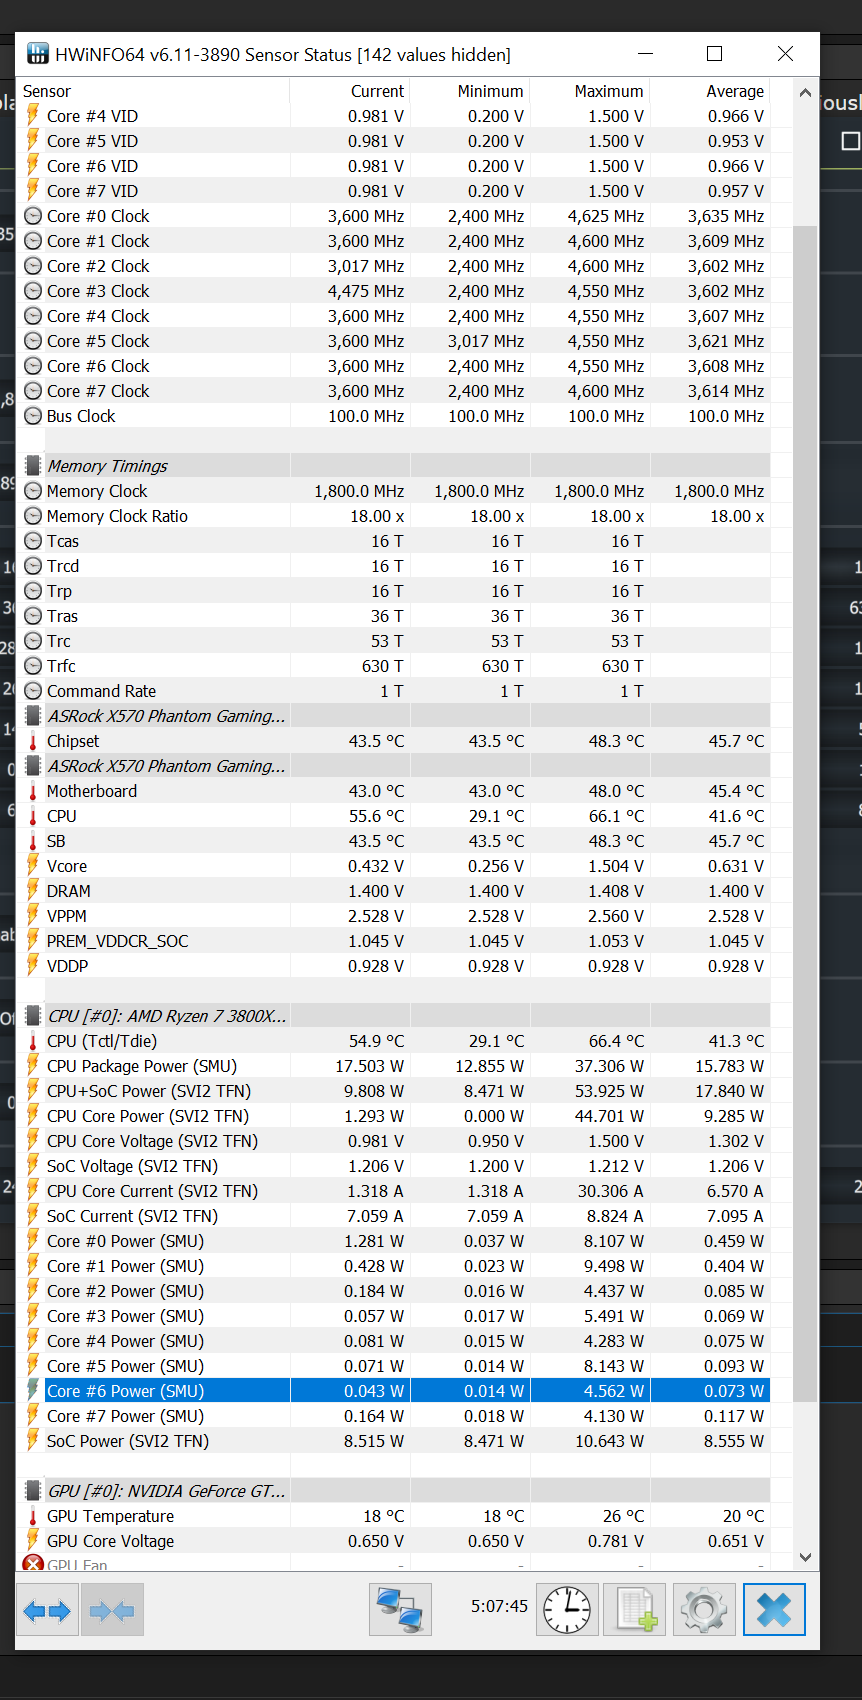This screenshot has width=862, height=1700.
Task: Click the CPU Package Power lightning icon
Action: coord(33,1066)
